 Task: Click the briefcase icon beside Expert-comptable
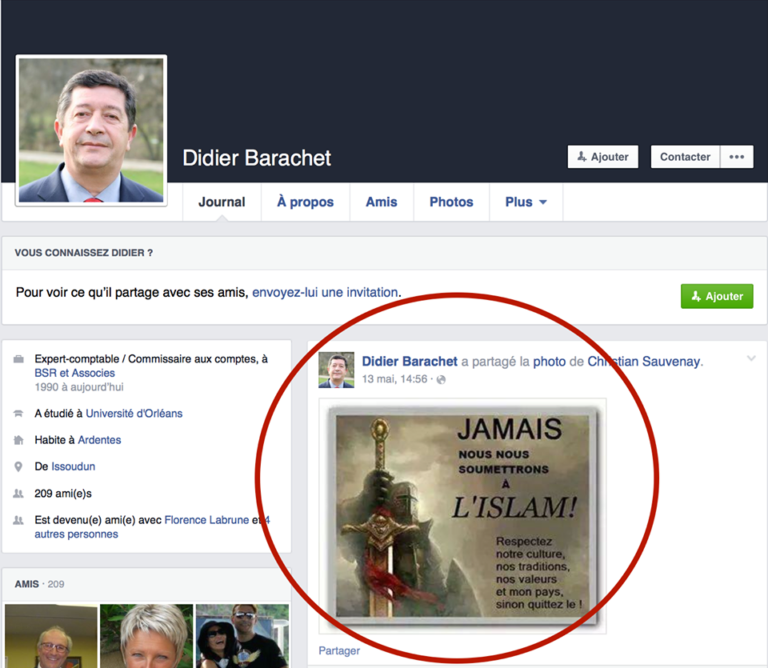[19, 359]
